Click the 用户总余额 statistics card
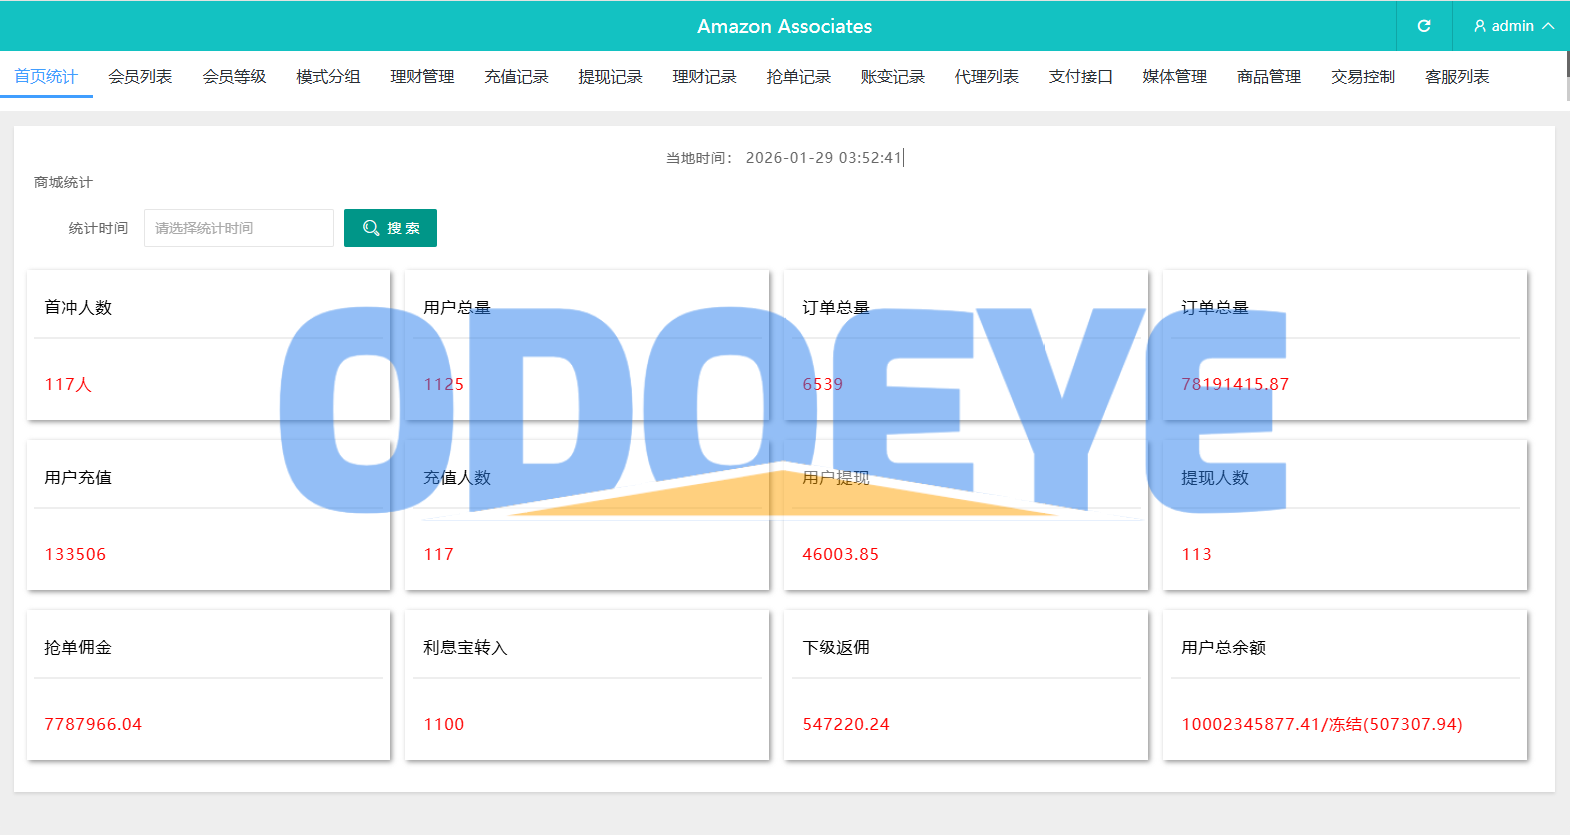 (x=1344, y=685)
